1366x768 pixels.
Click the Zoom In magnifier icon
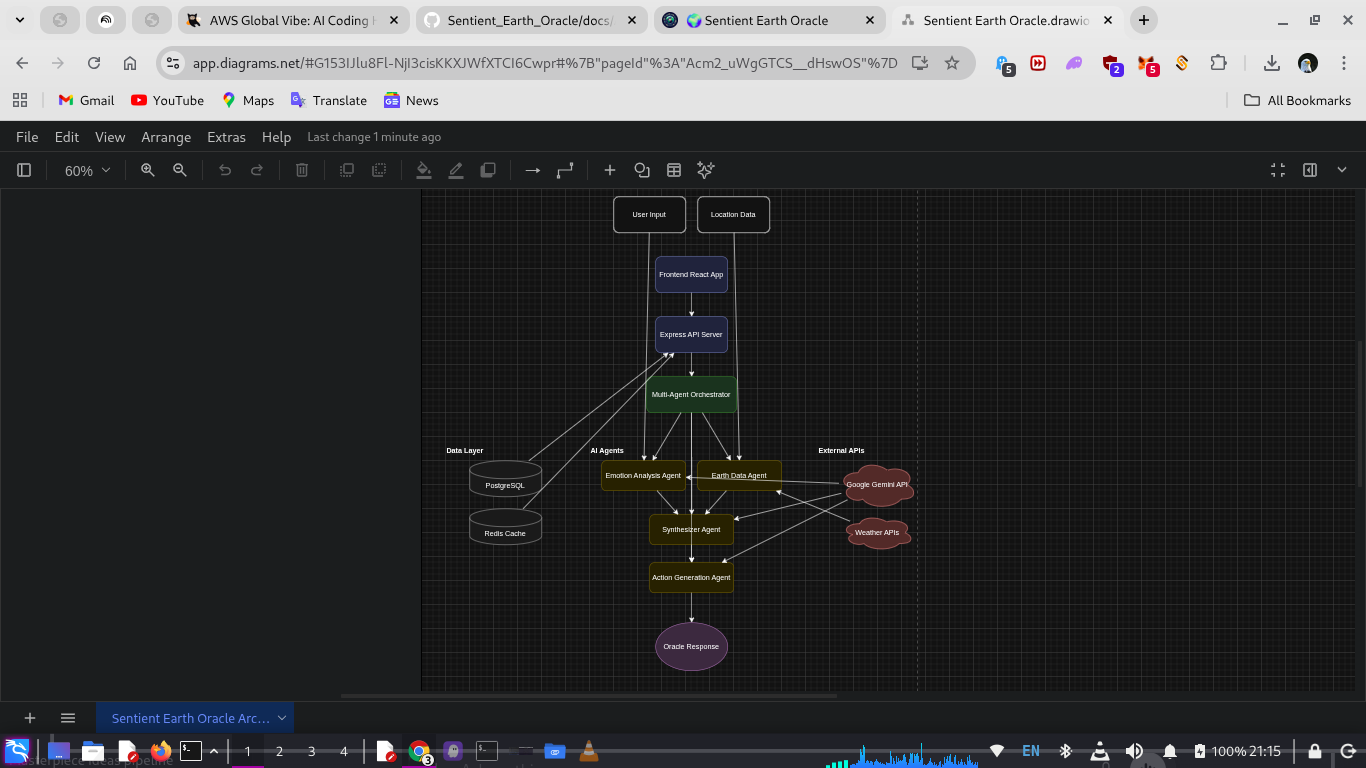pyautogui.click(x=148, y=170)
